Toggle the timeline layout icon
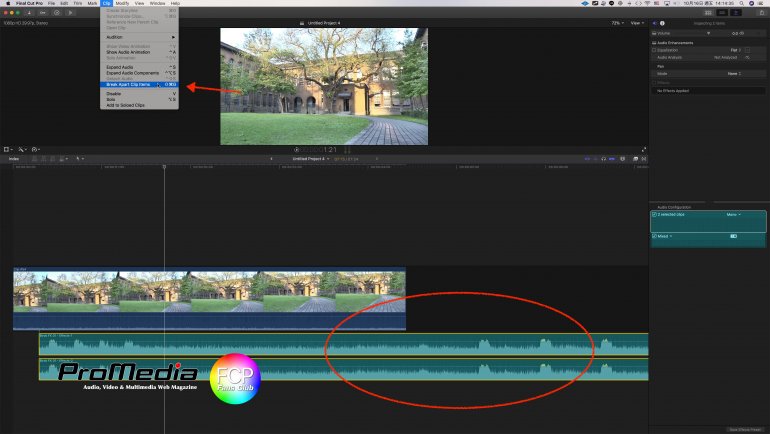 click(722, 13)
